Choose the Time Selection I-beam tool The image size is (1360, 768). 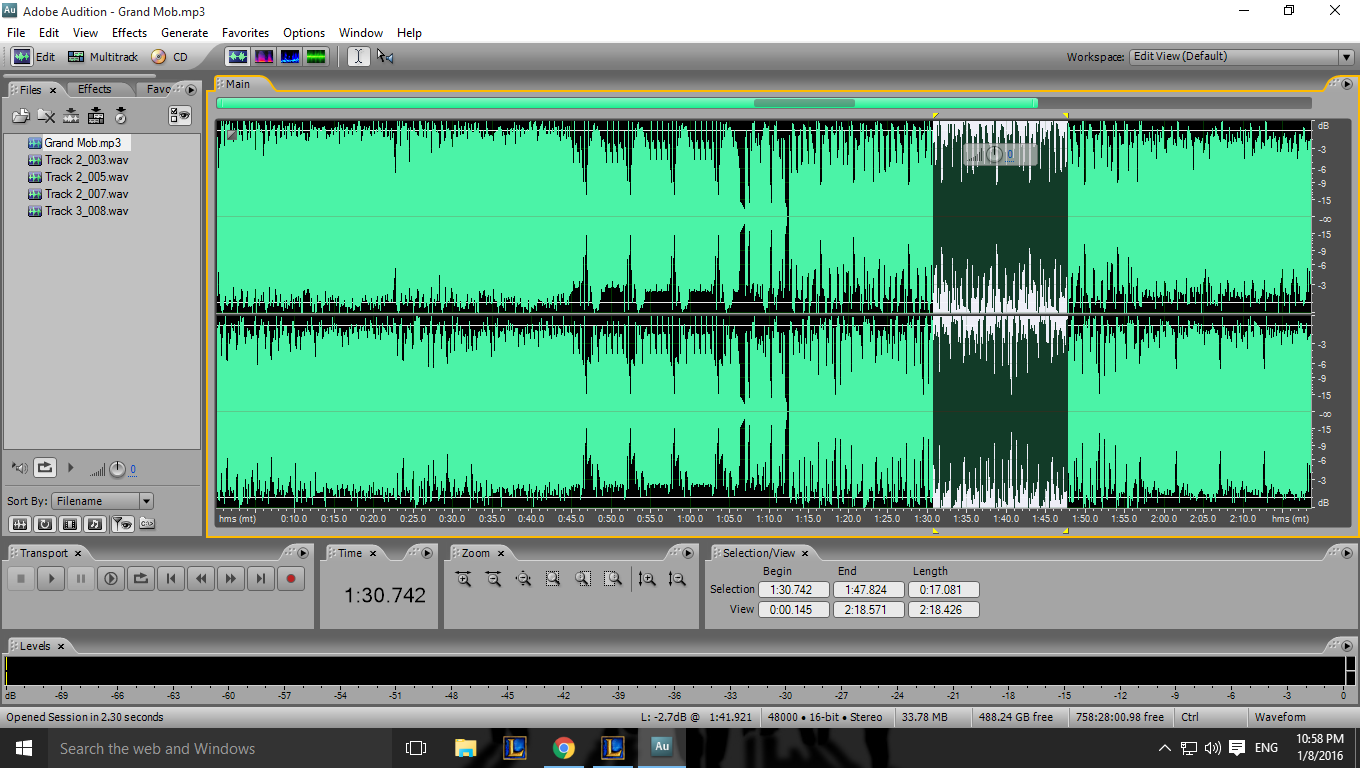click(x=359, y=57)
